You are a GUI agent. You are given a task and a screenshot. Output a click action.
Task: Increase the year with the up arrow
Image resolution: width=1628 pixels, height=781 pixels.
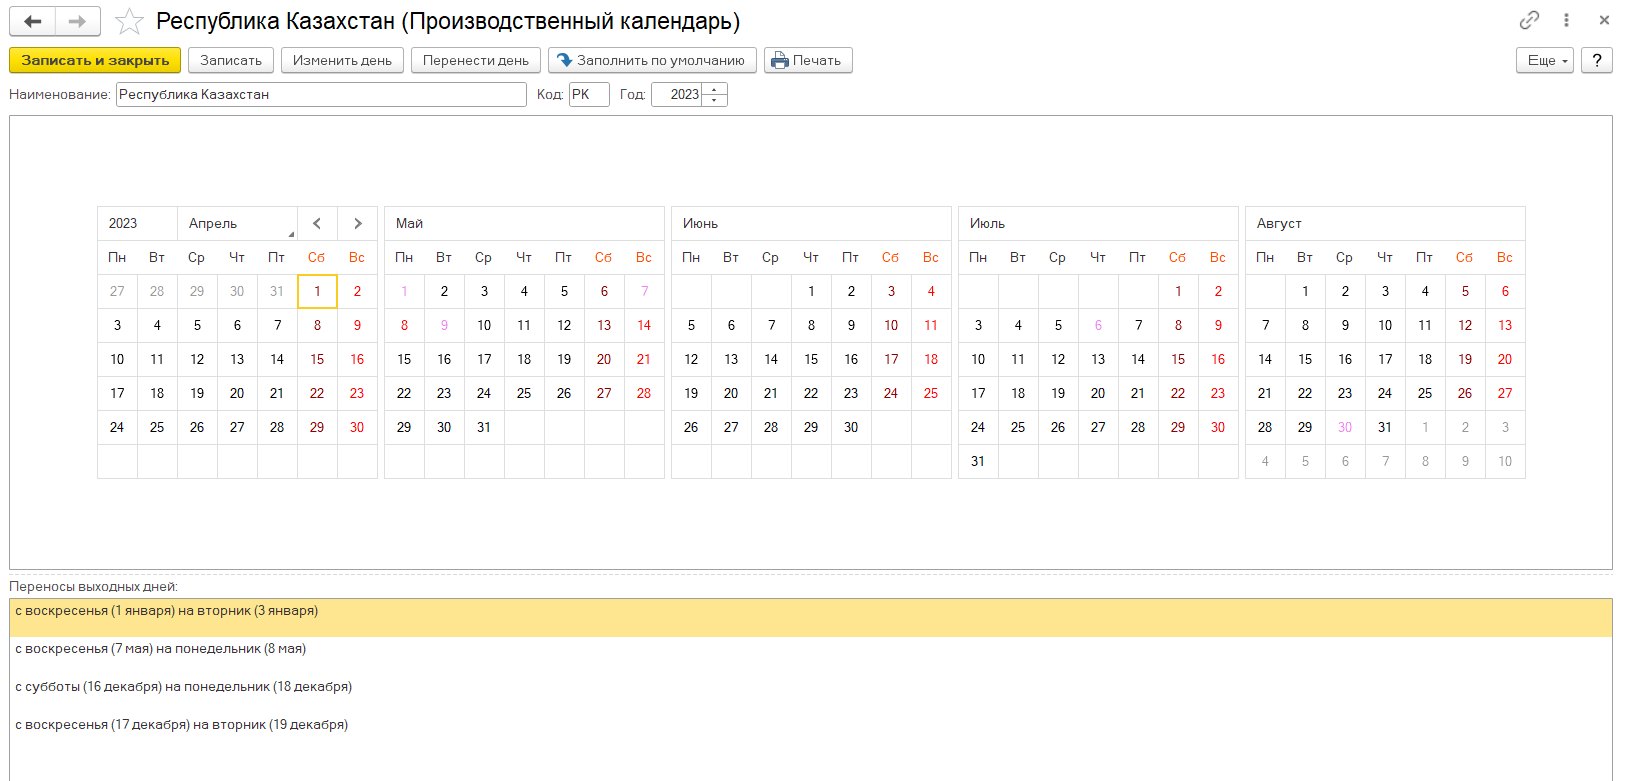pos(715,89)
